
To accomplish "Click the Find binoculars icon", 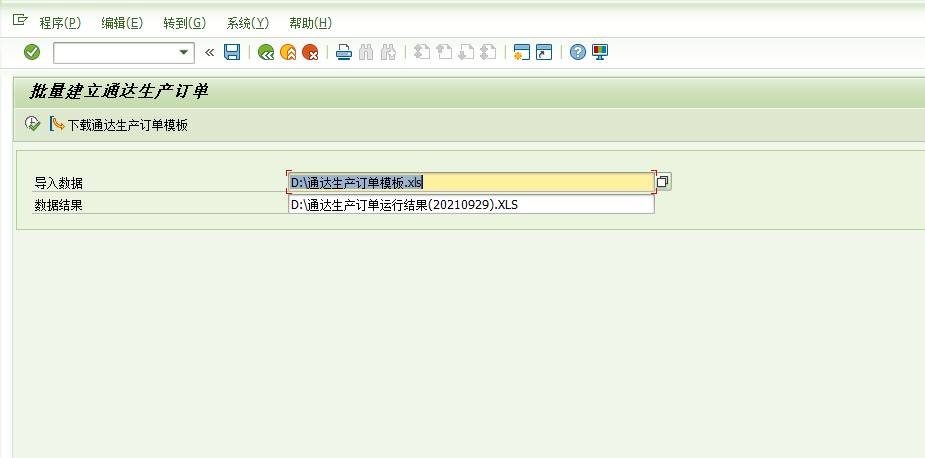I will click(366, 53).
